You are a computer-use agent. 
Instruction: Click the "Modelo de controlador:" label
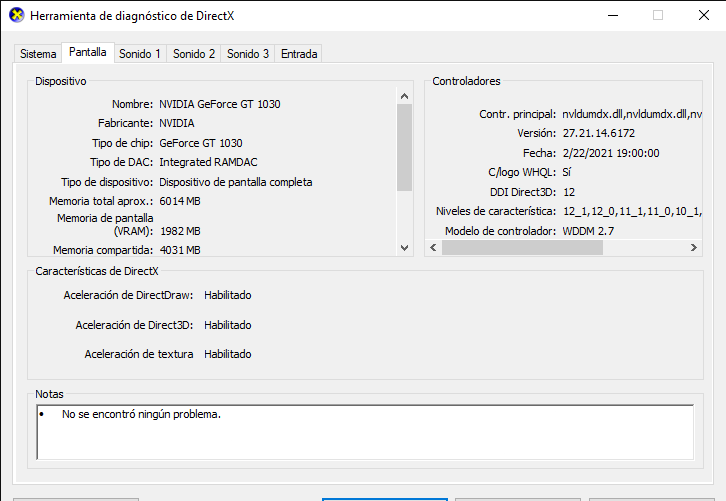tap(501, 231)
